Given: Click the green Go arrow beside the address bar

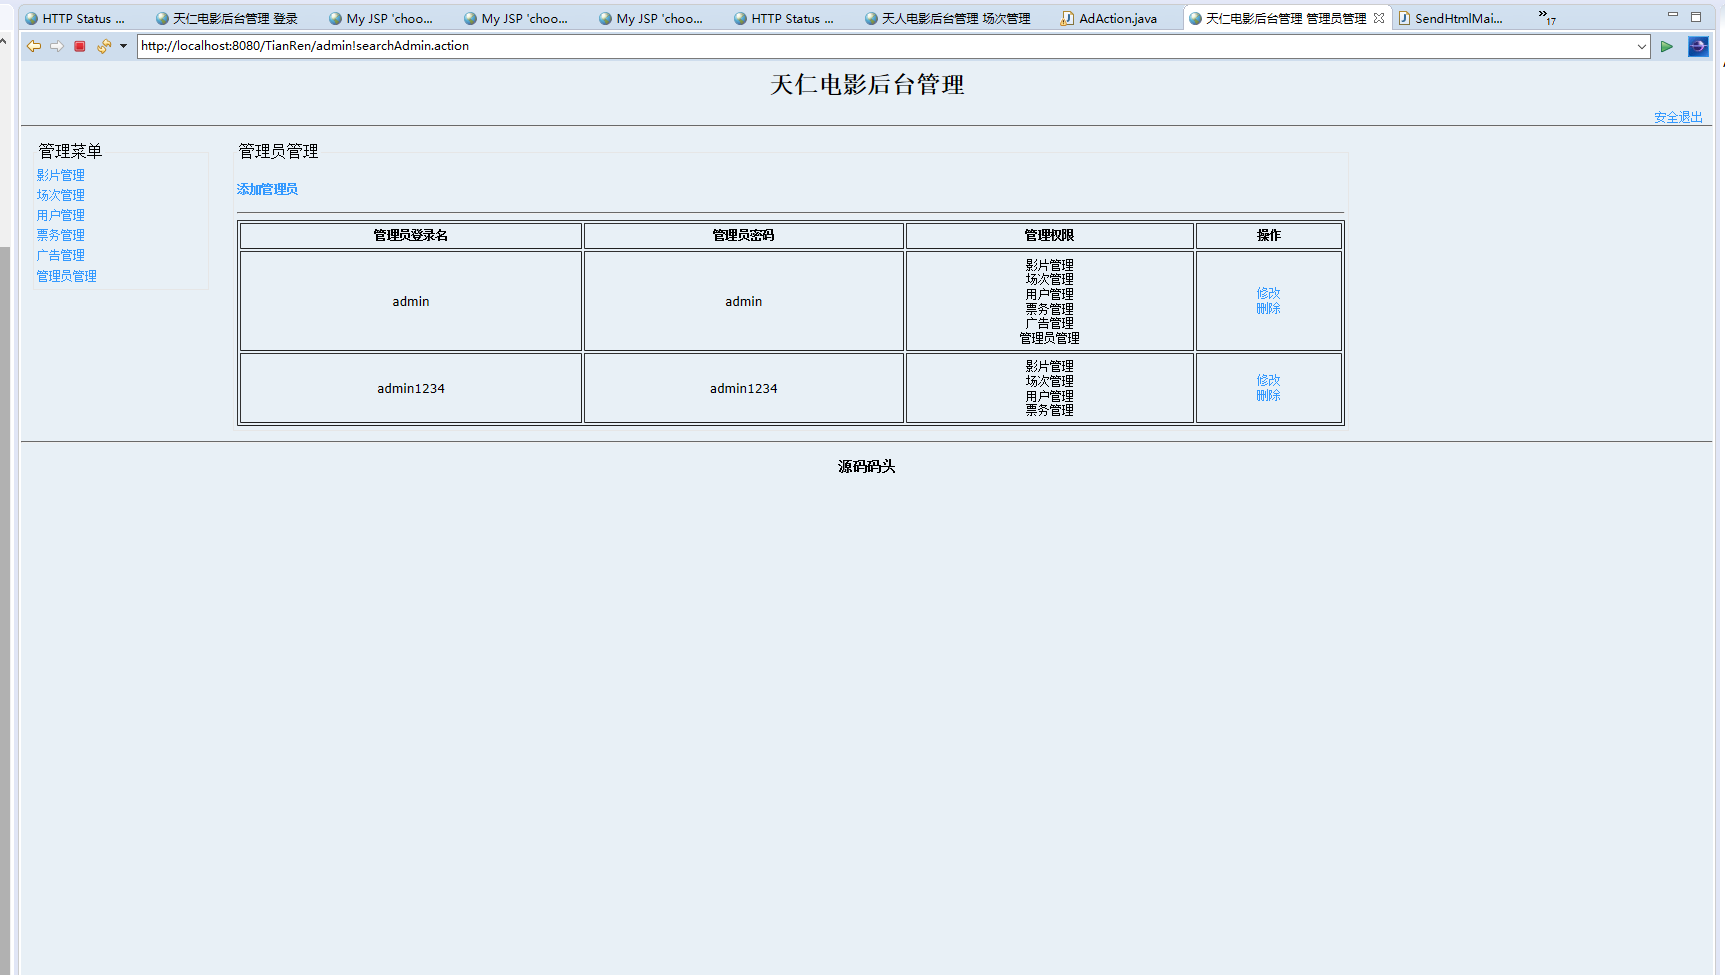Looking at the screenshot, I should coord(1667,46).
